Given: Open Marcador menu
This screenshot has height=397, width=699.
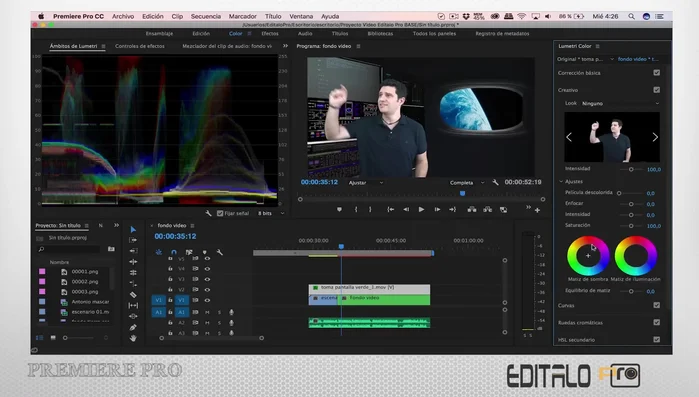Looking at the screenshot, I should pos(243,16).
